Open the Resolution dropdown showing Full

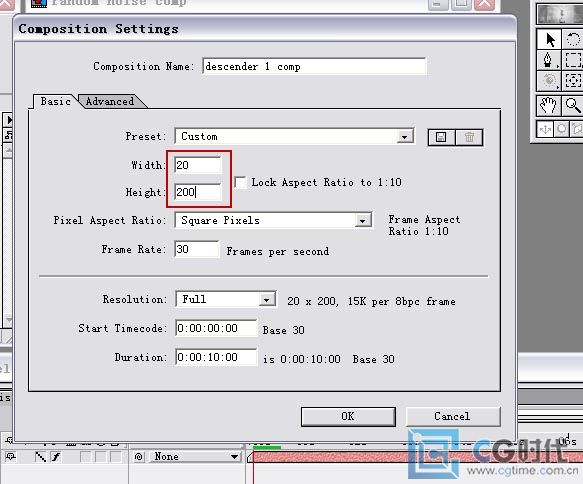click(226, 299)
